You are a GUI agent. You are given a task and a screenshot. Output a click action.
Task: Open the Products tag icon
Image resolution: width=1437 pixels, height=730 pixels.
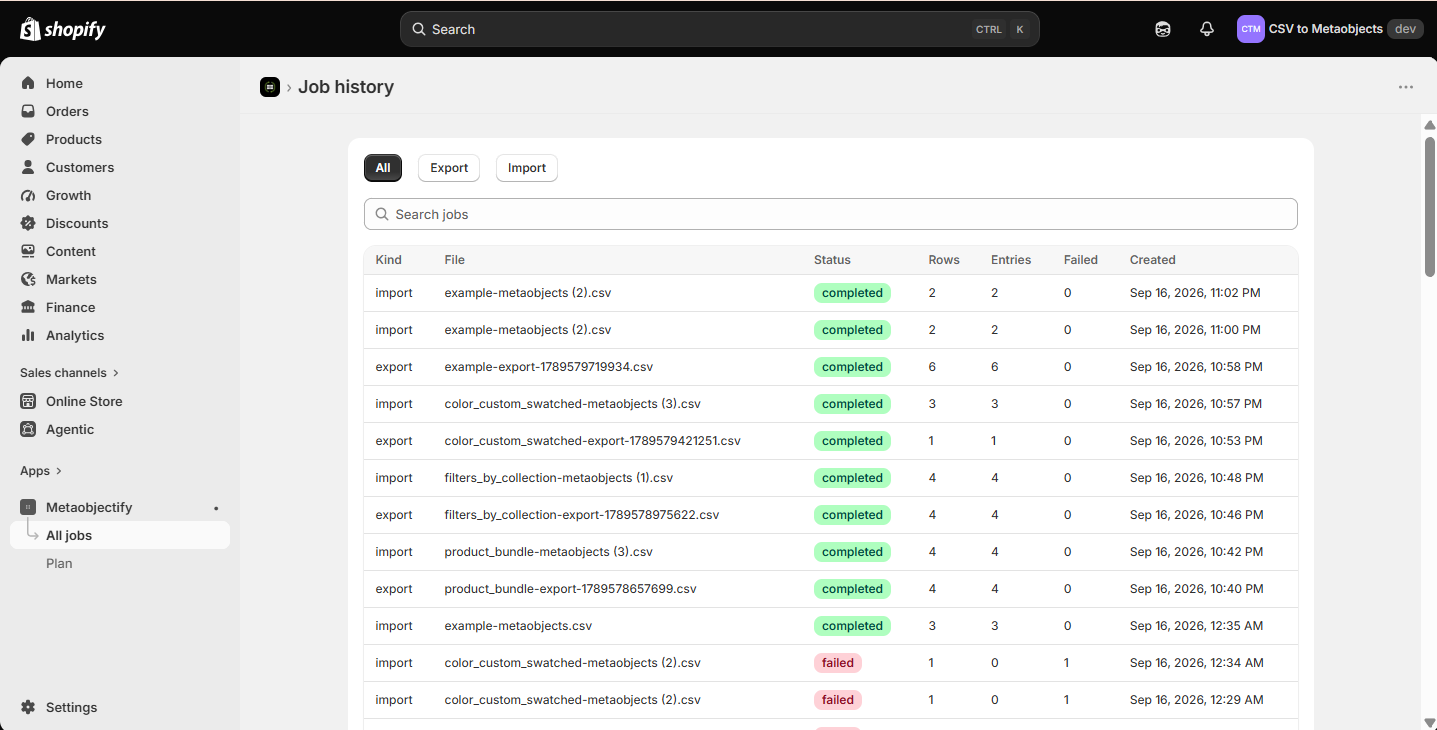click(28, 139)
